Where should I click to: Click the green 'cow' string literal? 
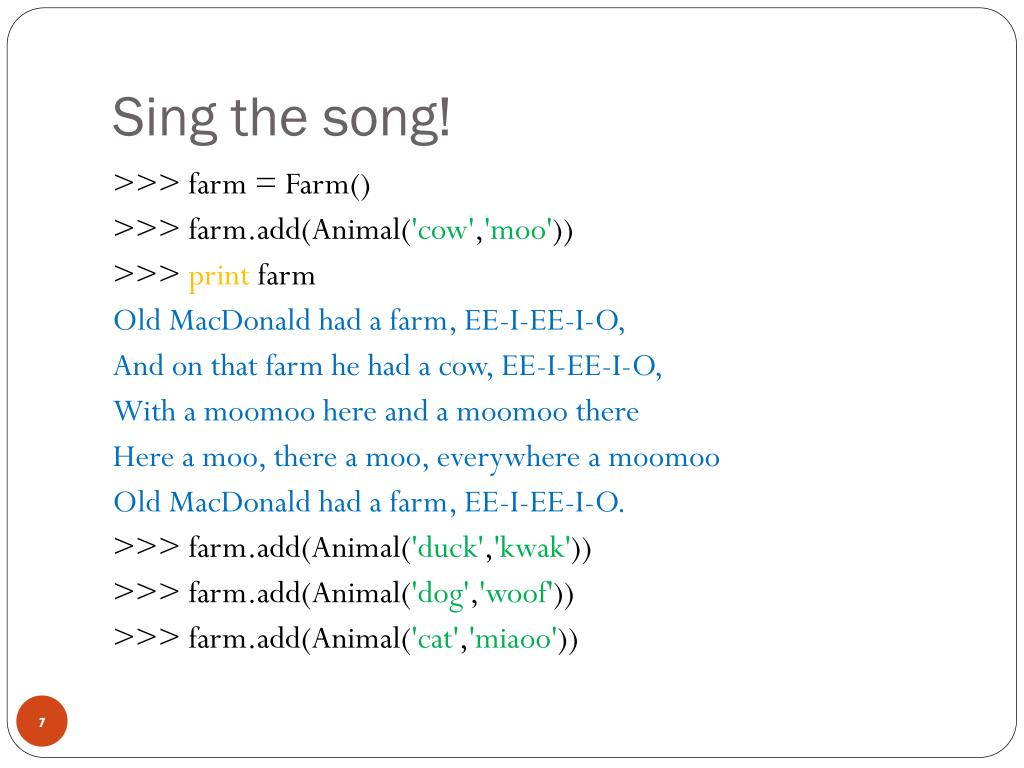pos(442,230)
